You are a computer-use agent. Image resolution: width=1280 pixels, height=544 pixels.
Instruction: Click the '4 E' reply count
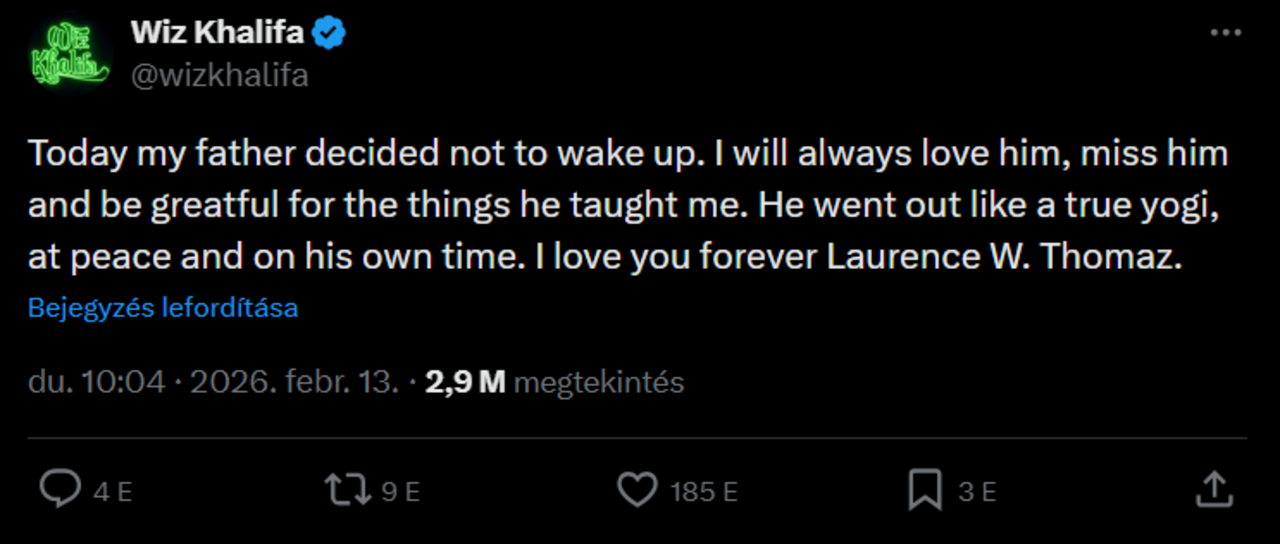click(x=112, y=492)
